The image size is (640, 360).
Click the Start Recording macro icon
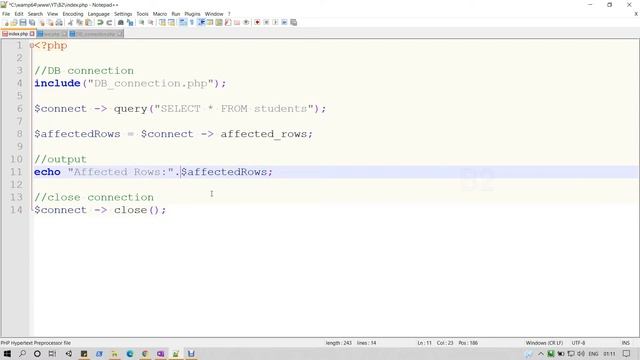coord(257,22)
